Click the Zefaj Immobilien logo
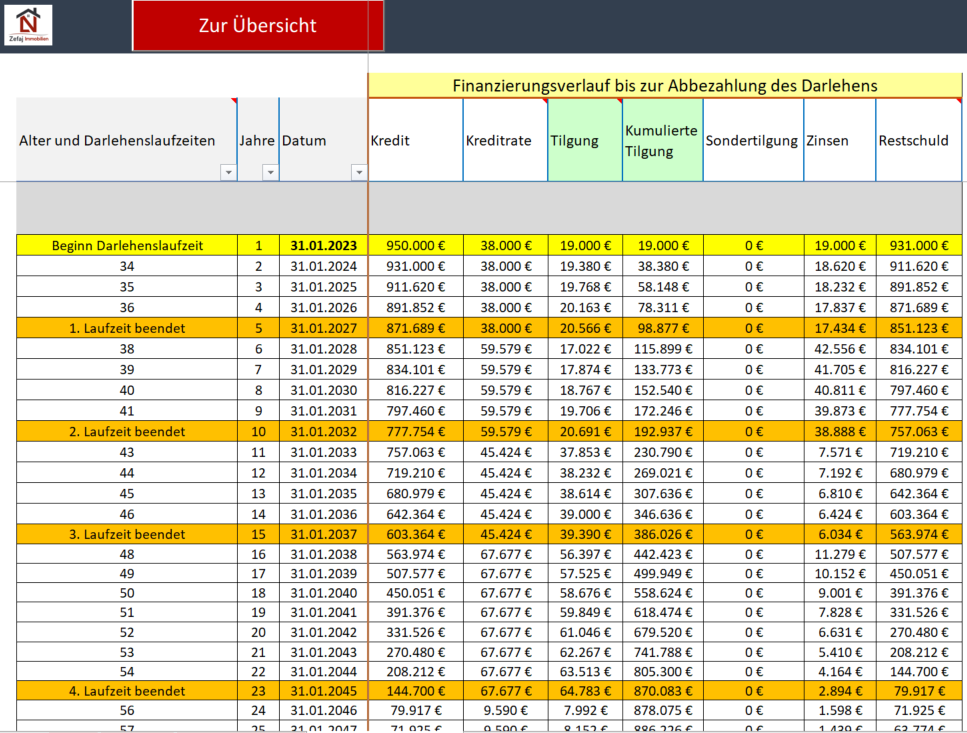Screen dimensions: 967x733 pyautogui.click(x=28, y=25)
